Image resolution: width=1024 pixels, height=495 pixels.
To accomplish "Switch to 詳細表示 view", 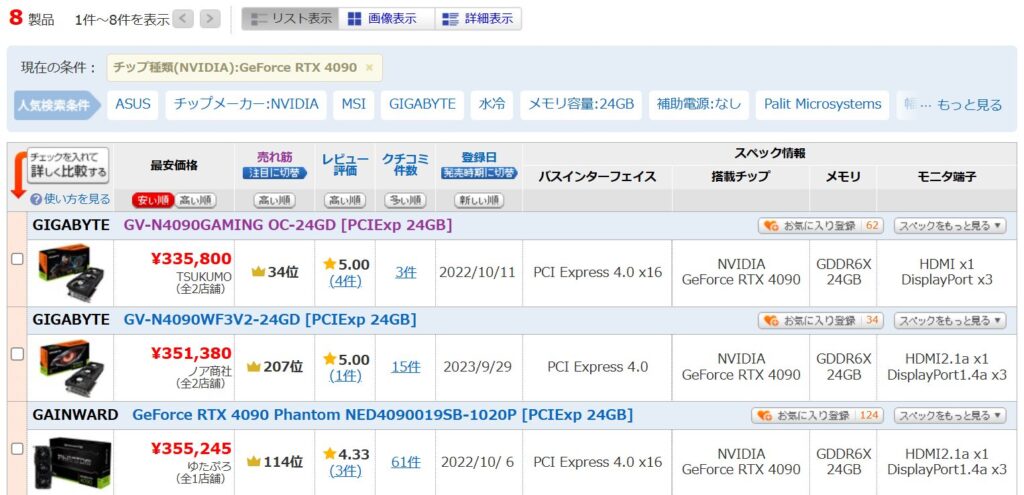I will pyautogui.click(x=478, y=19).
